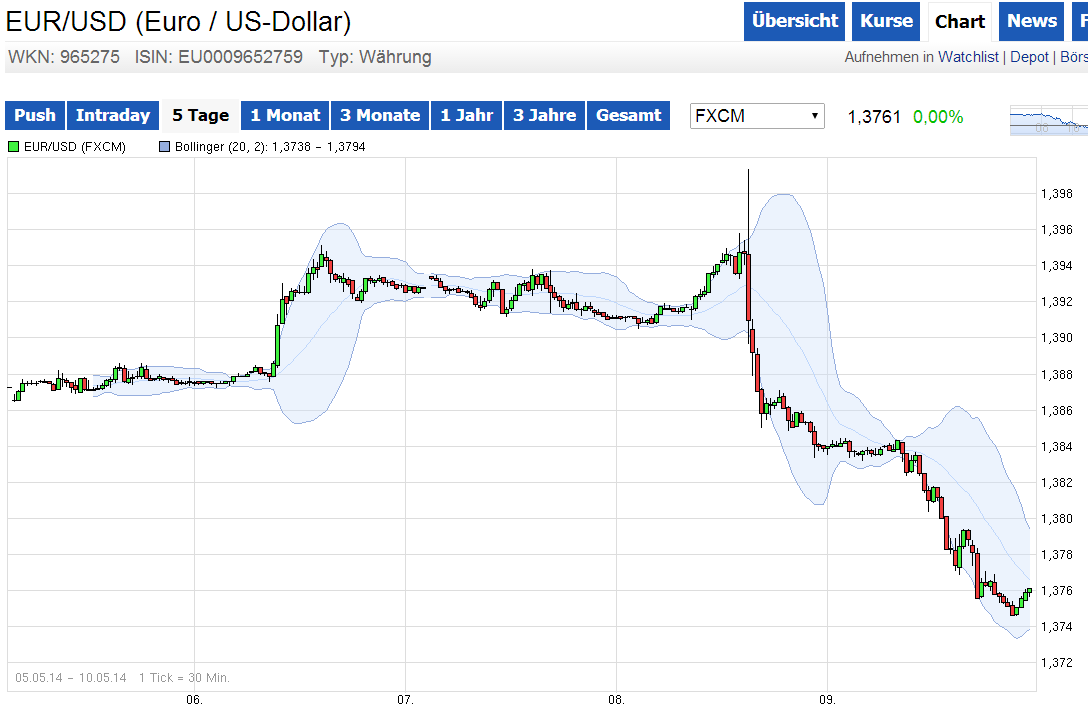Show the Gesamt full history
Image resolution: width=1088 pixels, height=709 pixels.
pos(628,116)
